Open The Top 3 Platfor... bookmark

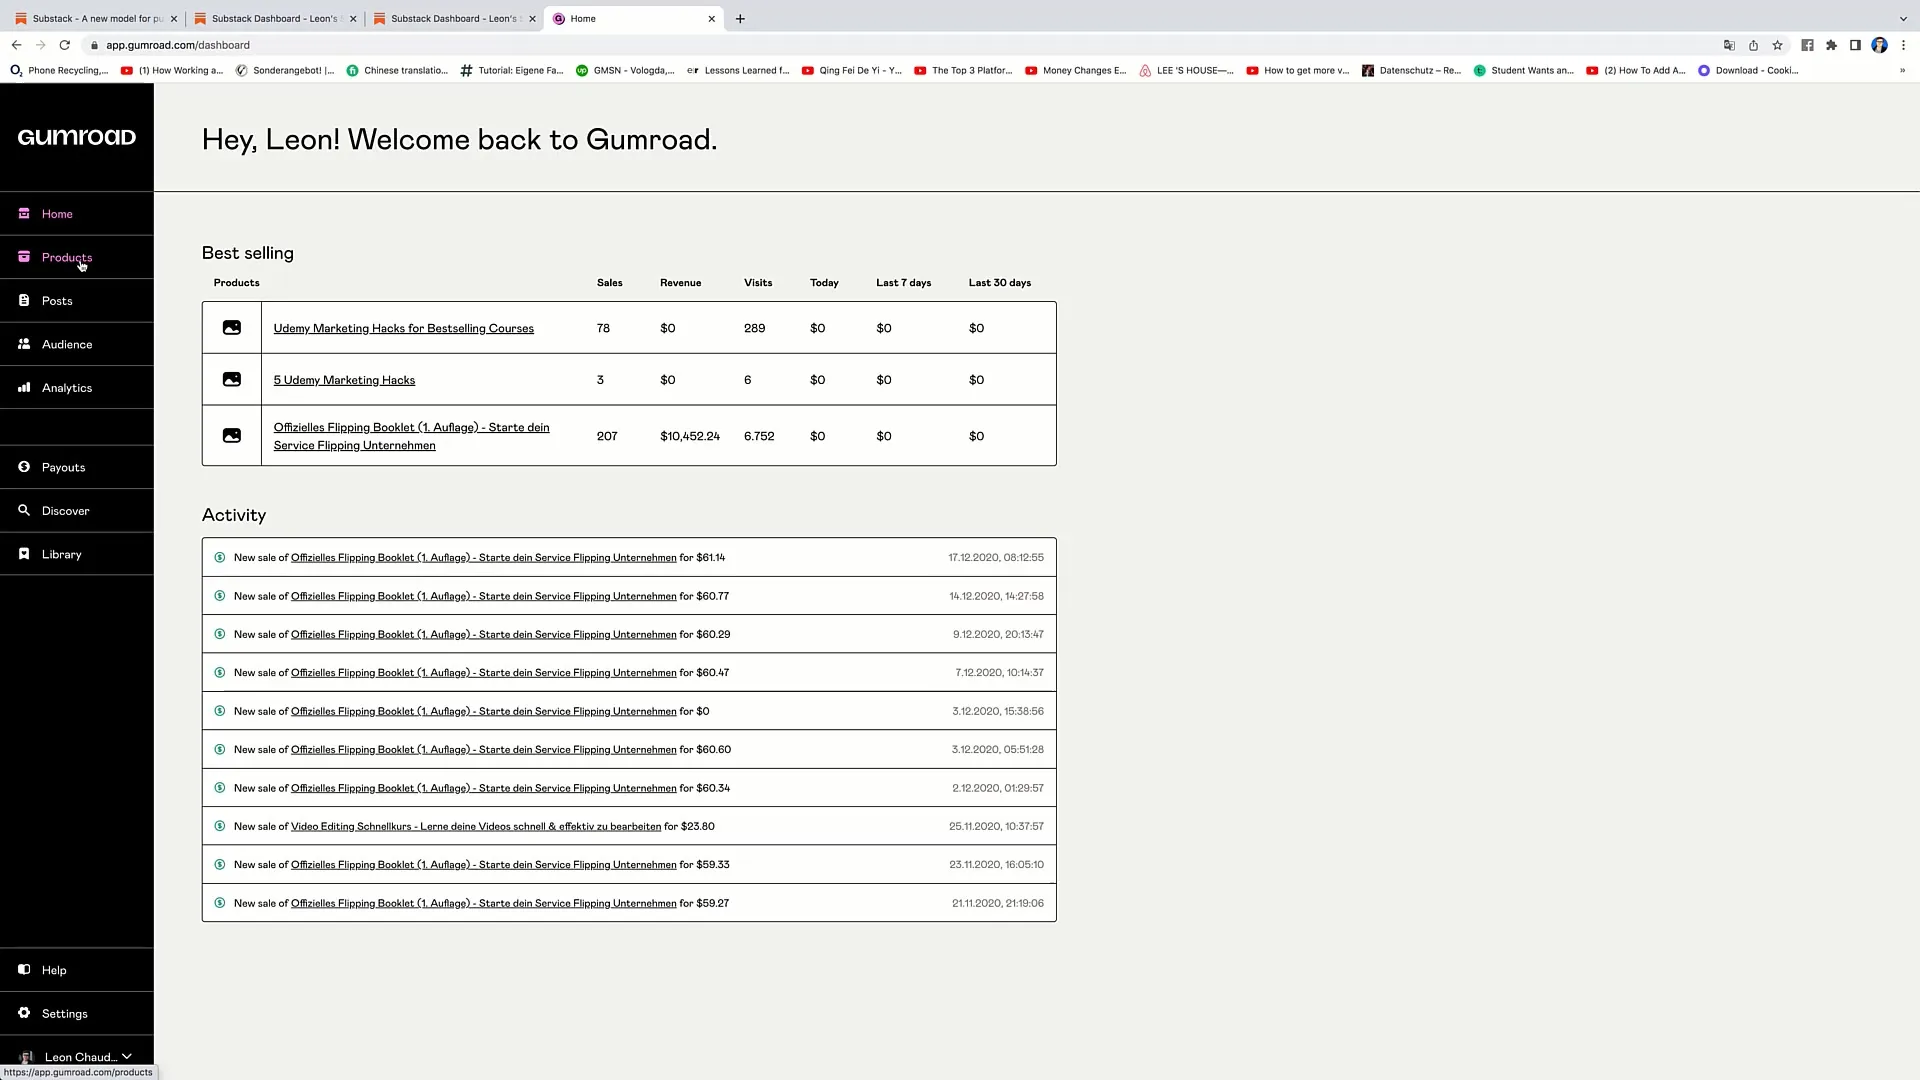tap(963, 70)
